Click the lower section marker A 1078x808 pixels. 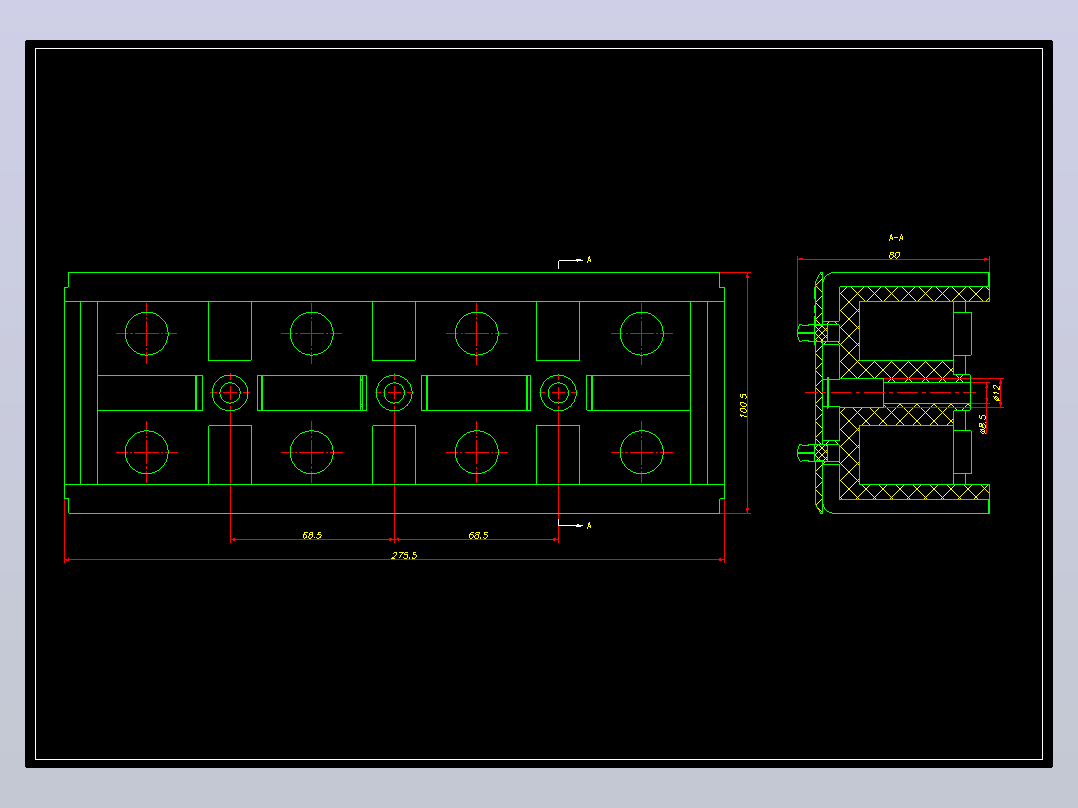(x=588, y=525)
